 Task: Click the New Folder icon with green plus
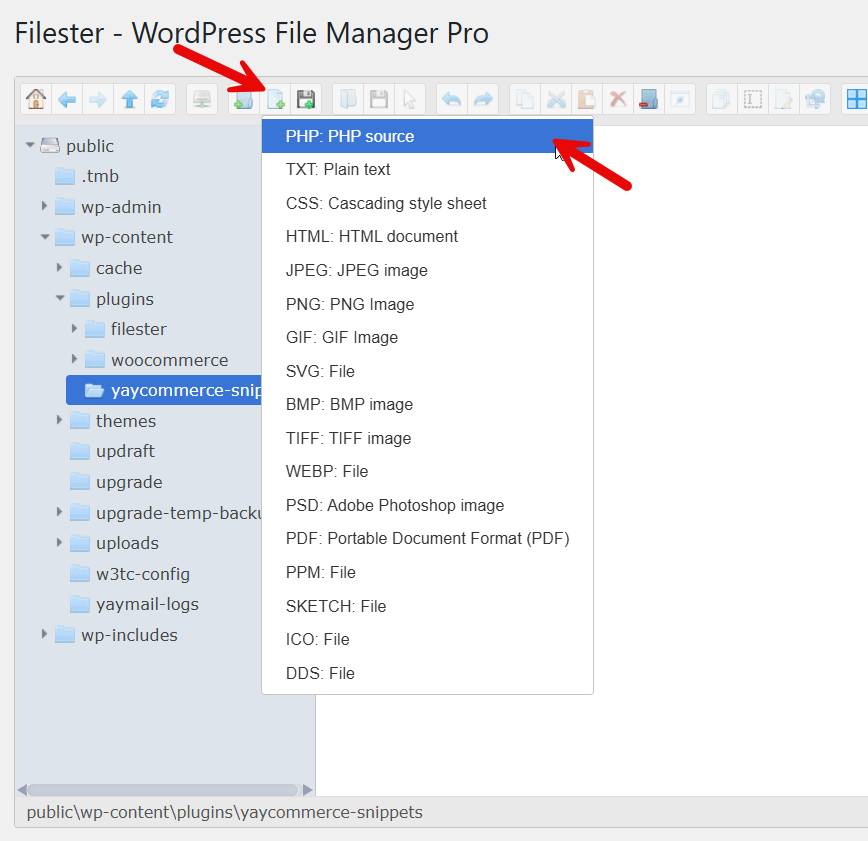click(242, 99)
